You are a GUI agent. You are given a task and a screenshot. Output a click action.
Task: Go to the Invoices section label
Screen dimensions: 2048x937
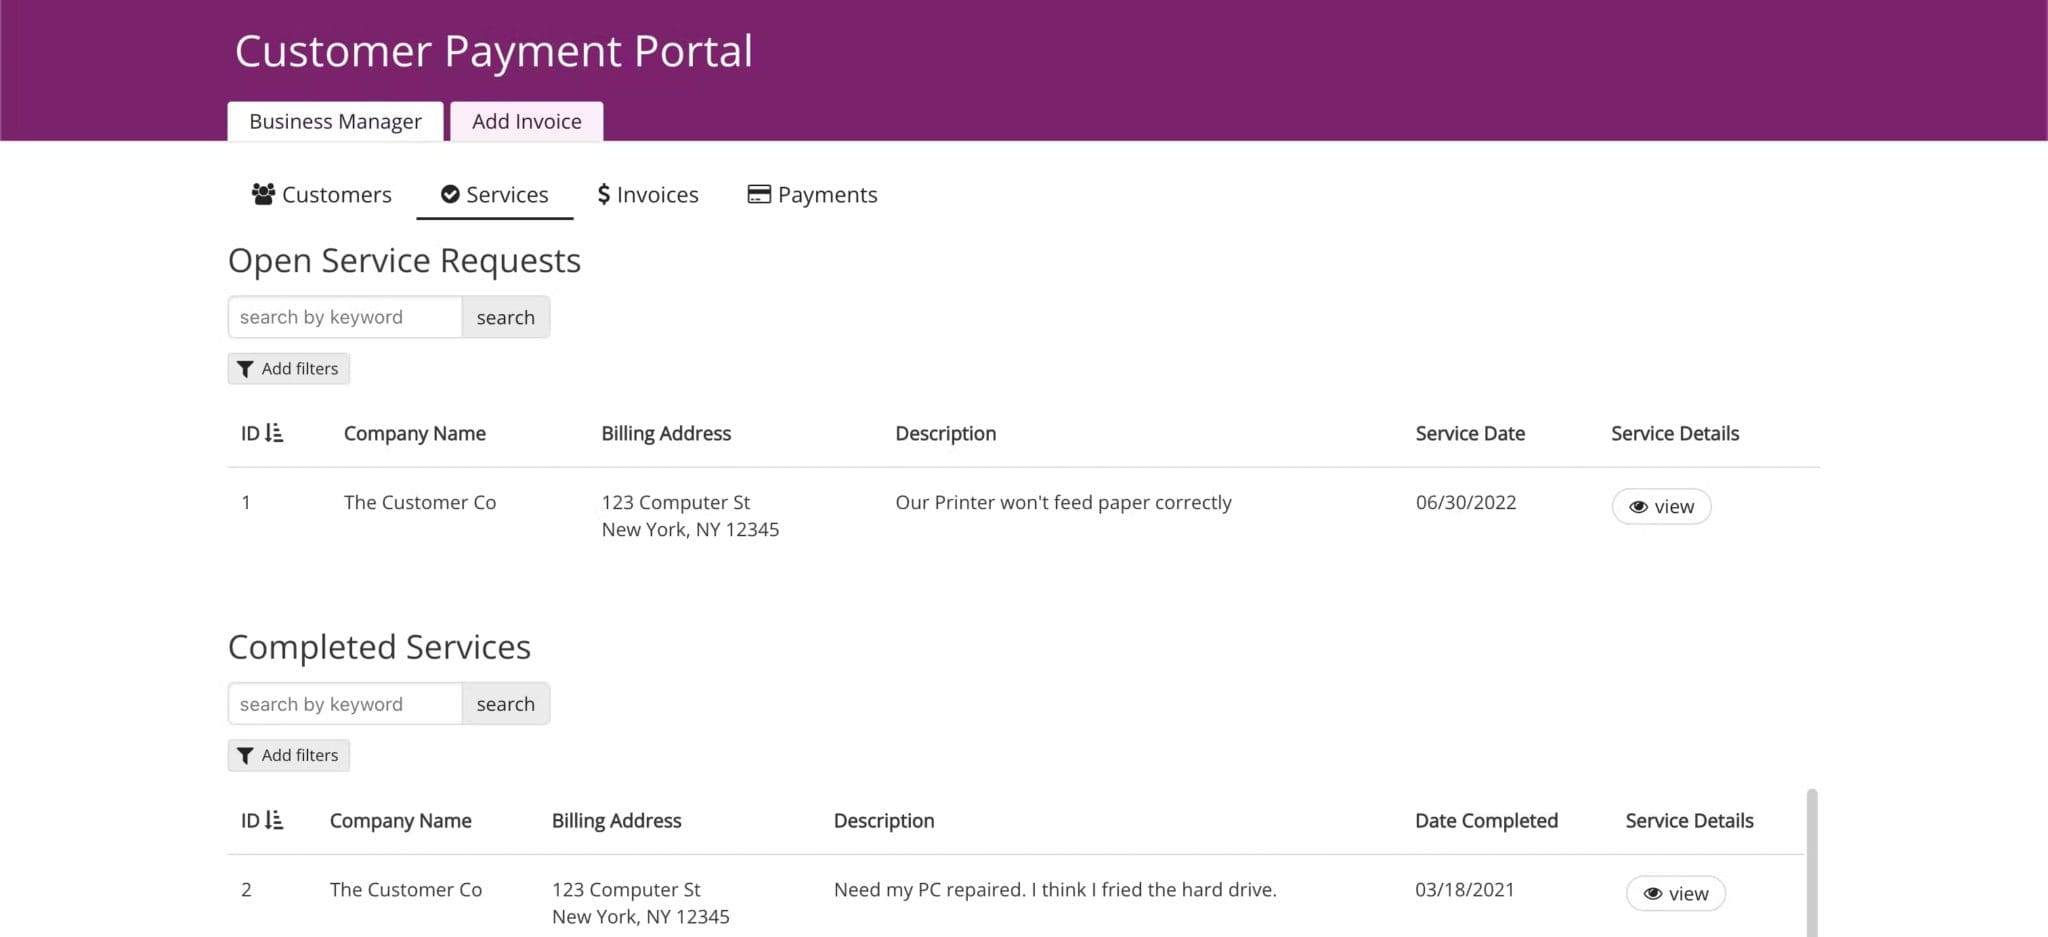[x=657, y=195]
